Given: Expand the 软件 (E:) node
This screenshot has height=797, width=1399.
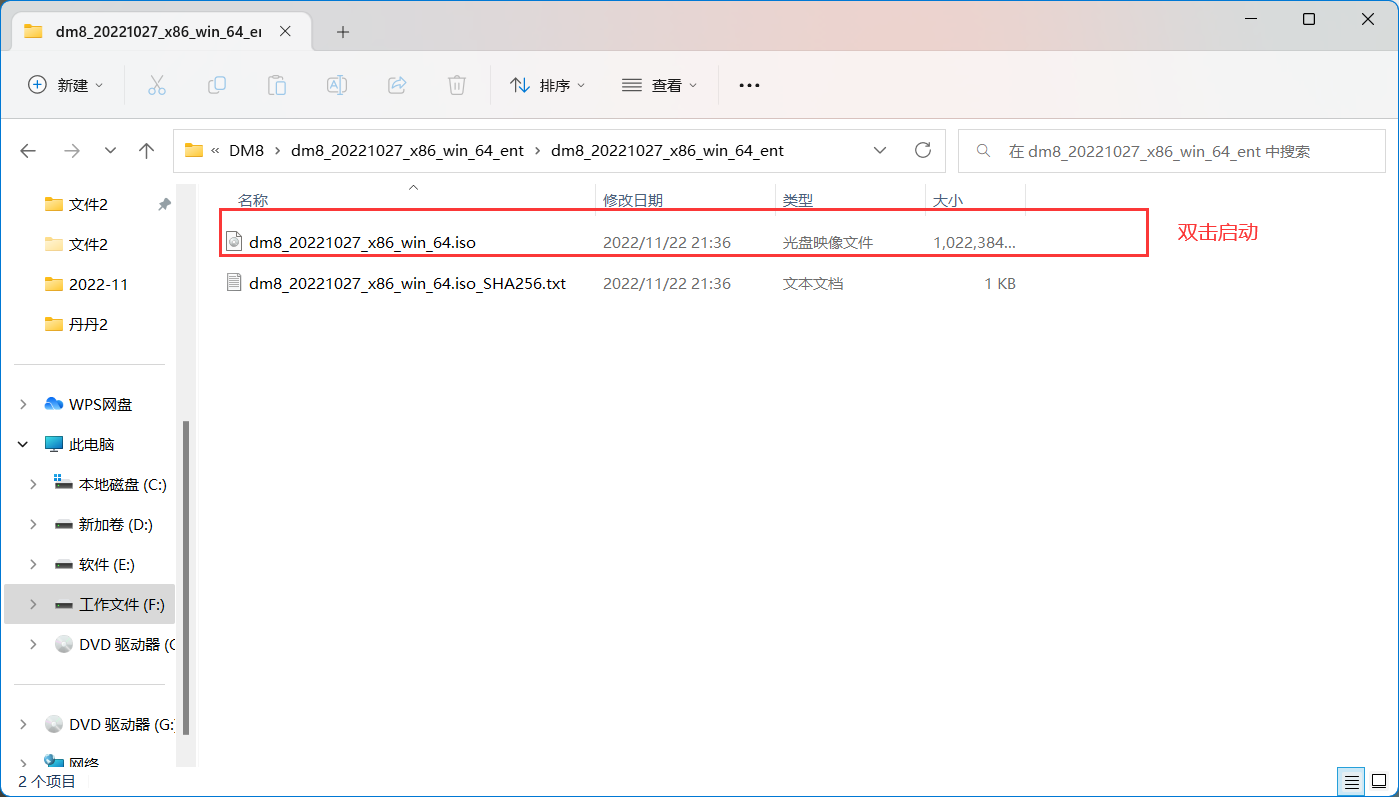Looking at the screenshot, I should (x=34, y=564).
